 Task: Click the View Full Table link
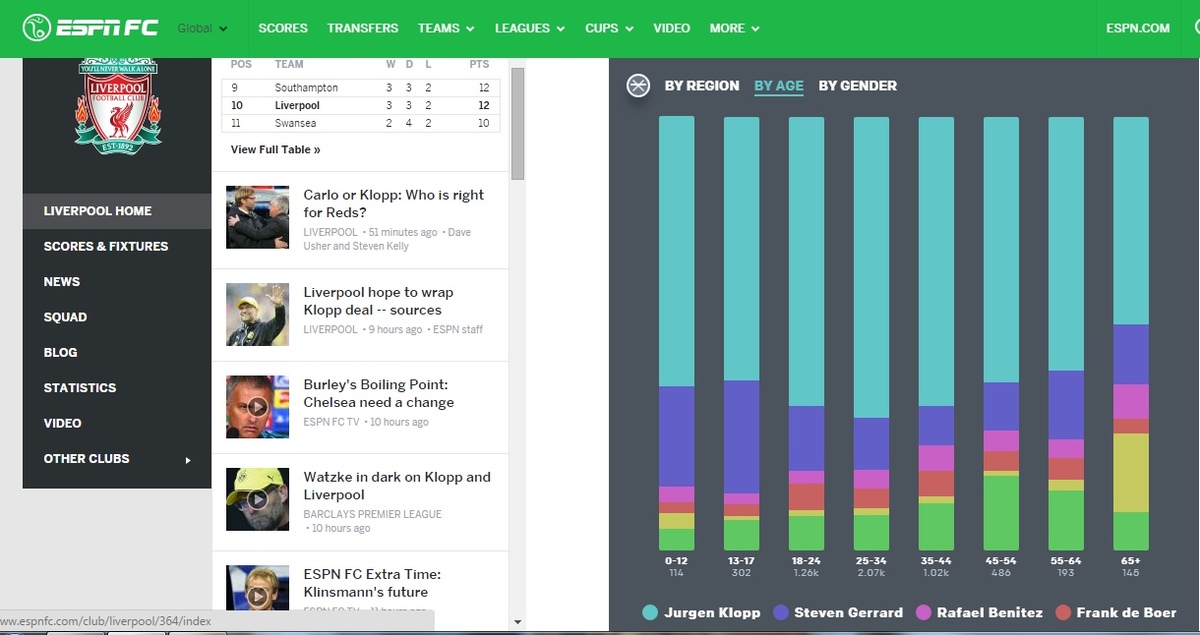[x=276, y=150]
